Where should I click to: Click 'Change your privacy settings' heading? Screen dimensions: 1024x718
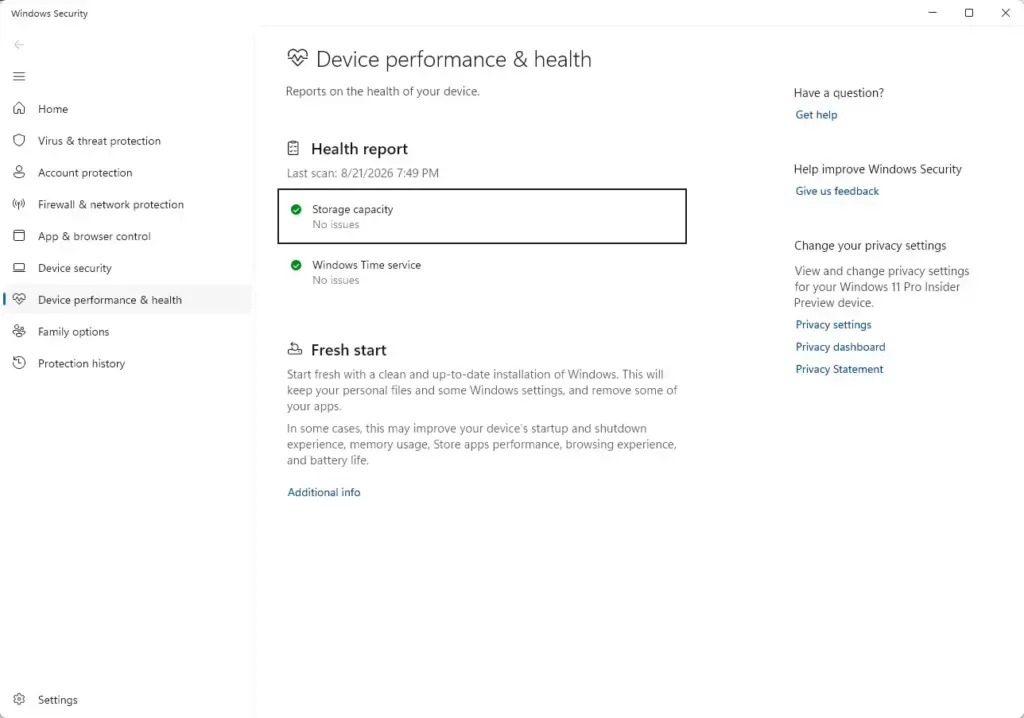coord(870,246)
